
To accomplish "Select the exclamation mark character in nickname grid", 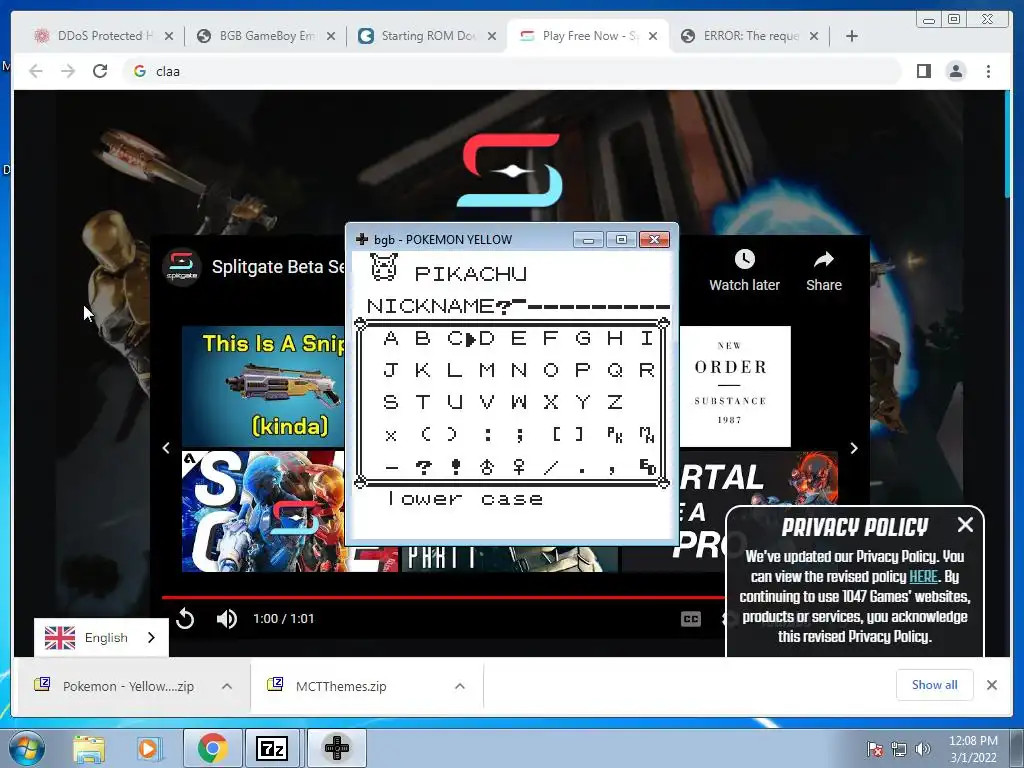I will pyautogui.click(x=455, y=466).
